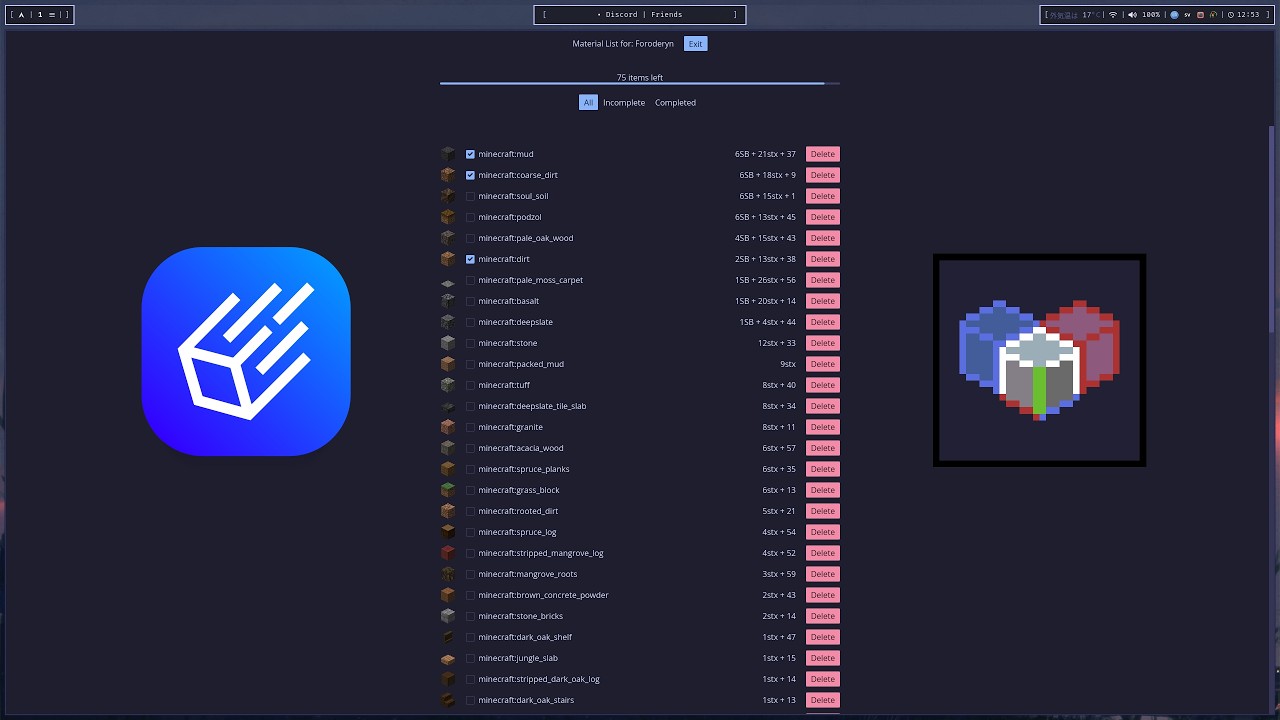
Task: Click workspace 1 indicator in top bar
Action: coord(40,15)
